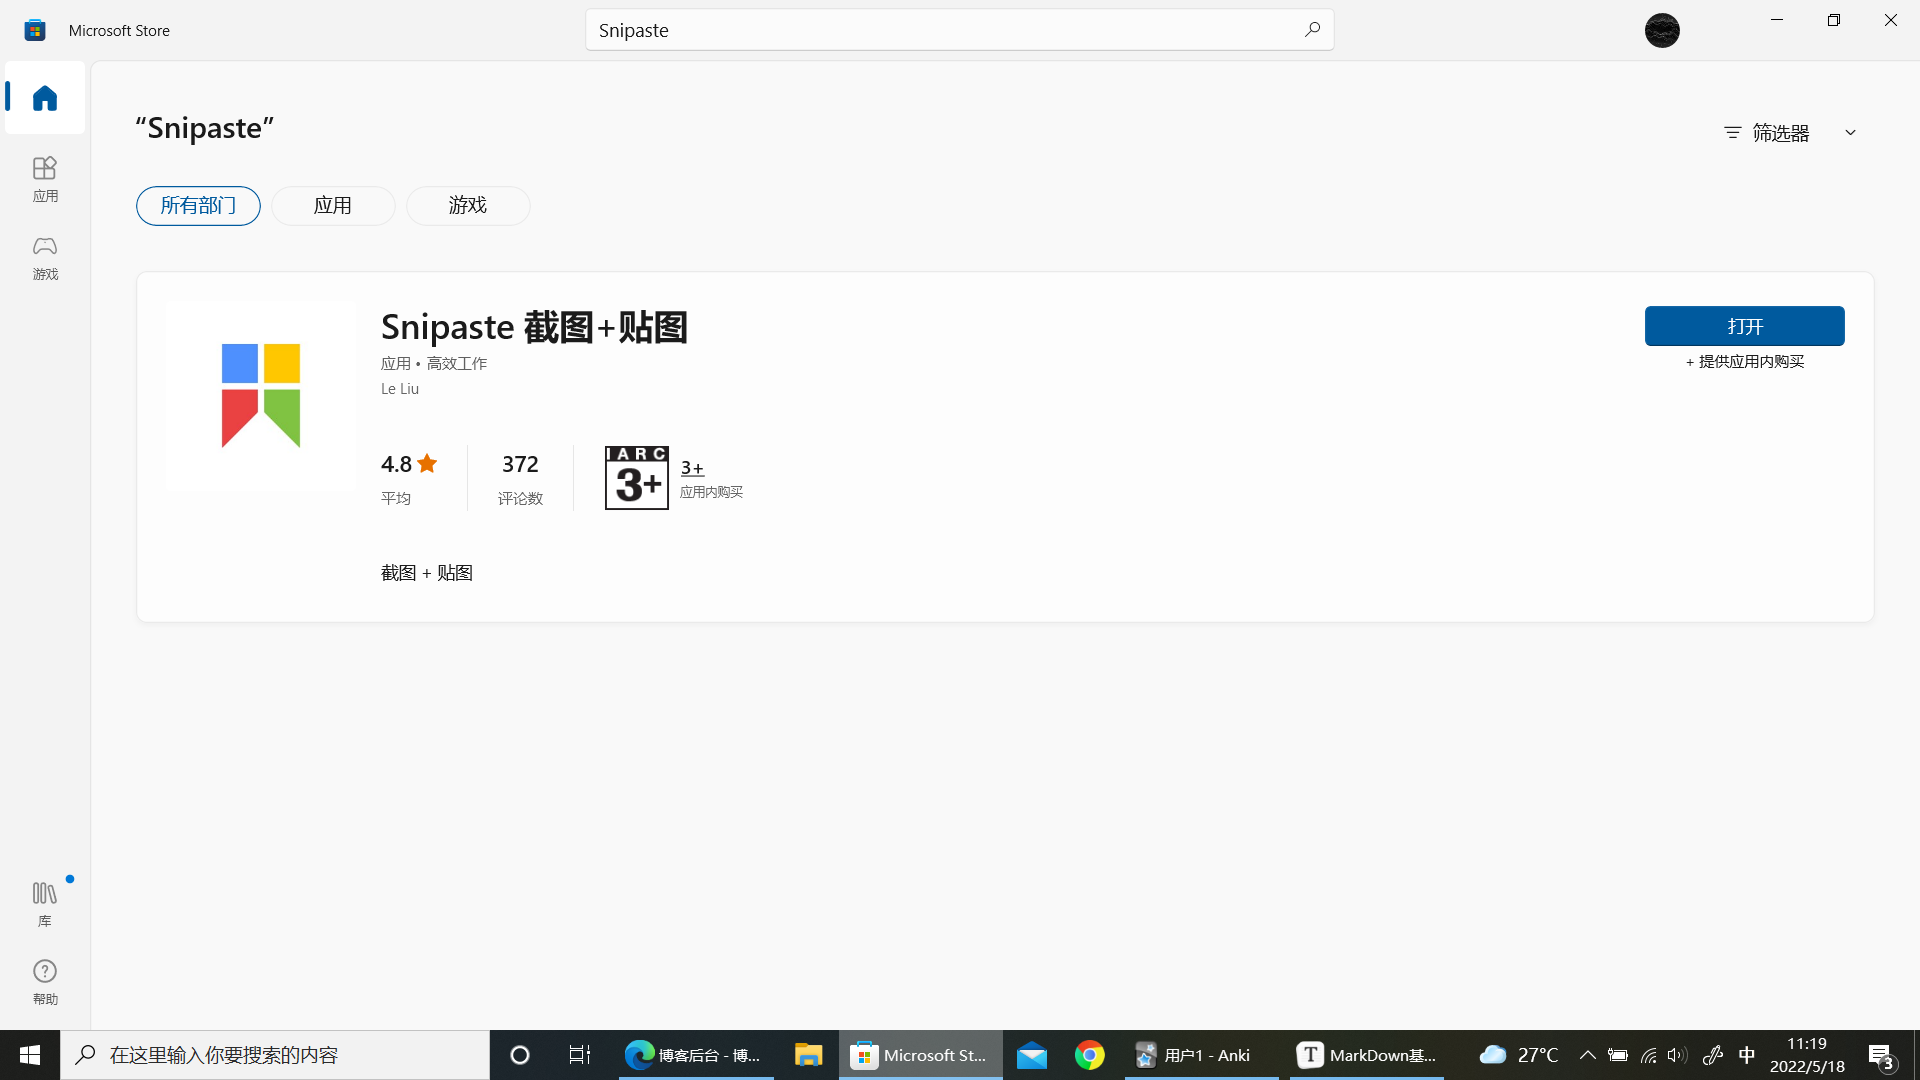The image size is (1920, 1080).
Task: Open the user profile avatar
Action: click(1662, 30)
